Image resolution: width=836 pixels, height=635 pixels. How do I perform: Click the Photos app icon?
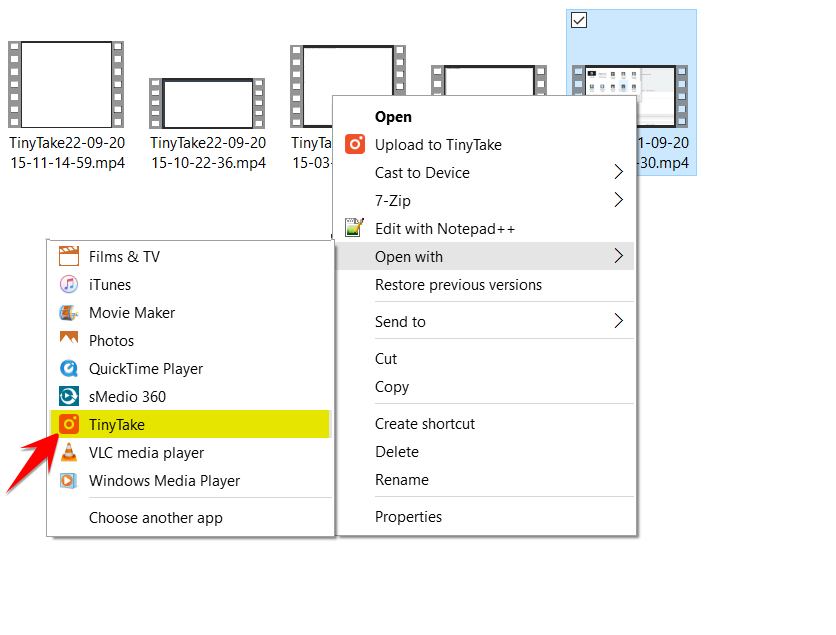click(69, 338)
